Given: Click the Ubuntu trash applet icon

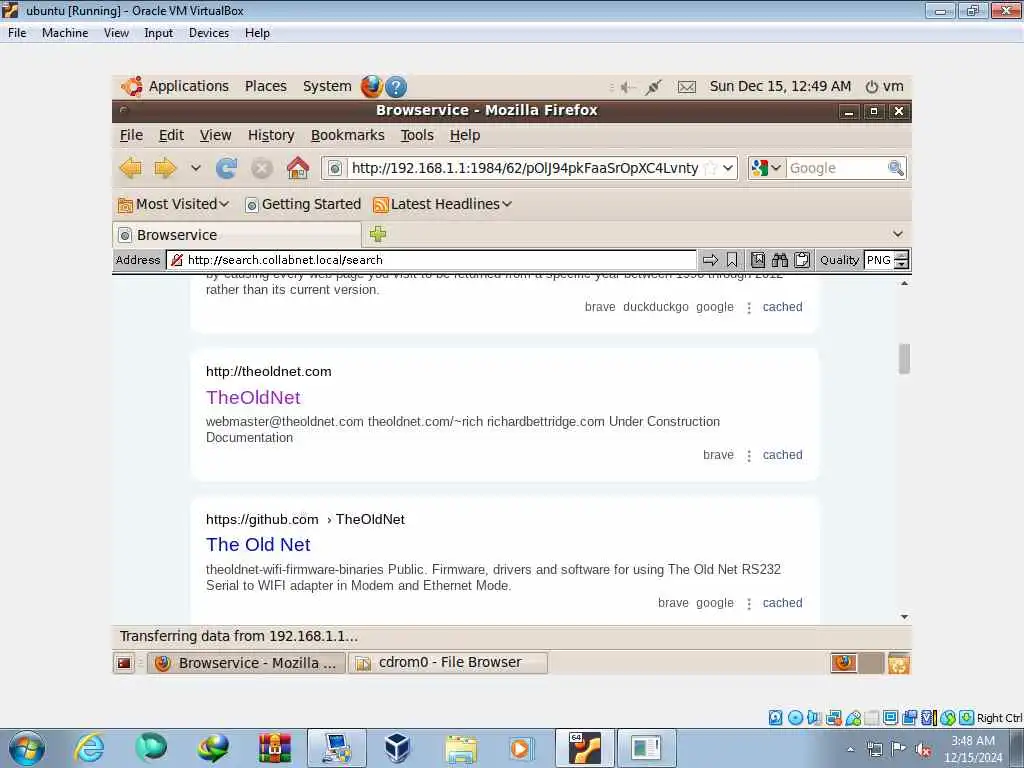Looking at the screenshot, I should click(899, 664).
